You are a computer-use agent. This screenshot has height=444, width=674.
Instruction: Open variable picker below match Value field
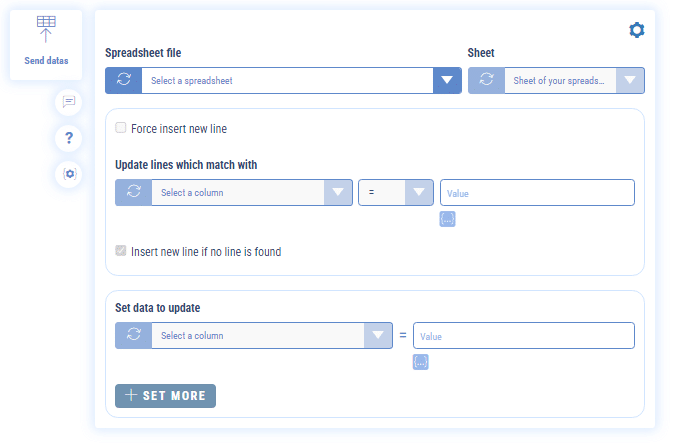coord(447,219)
